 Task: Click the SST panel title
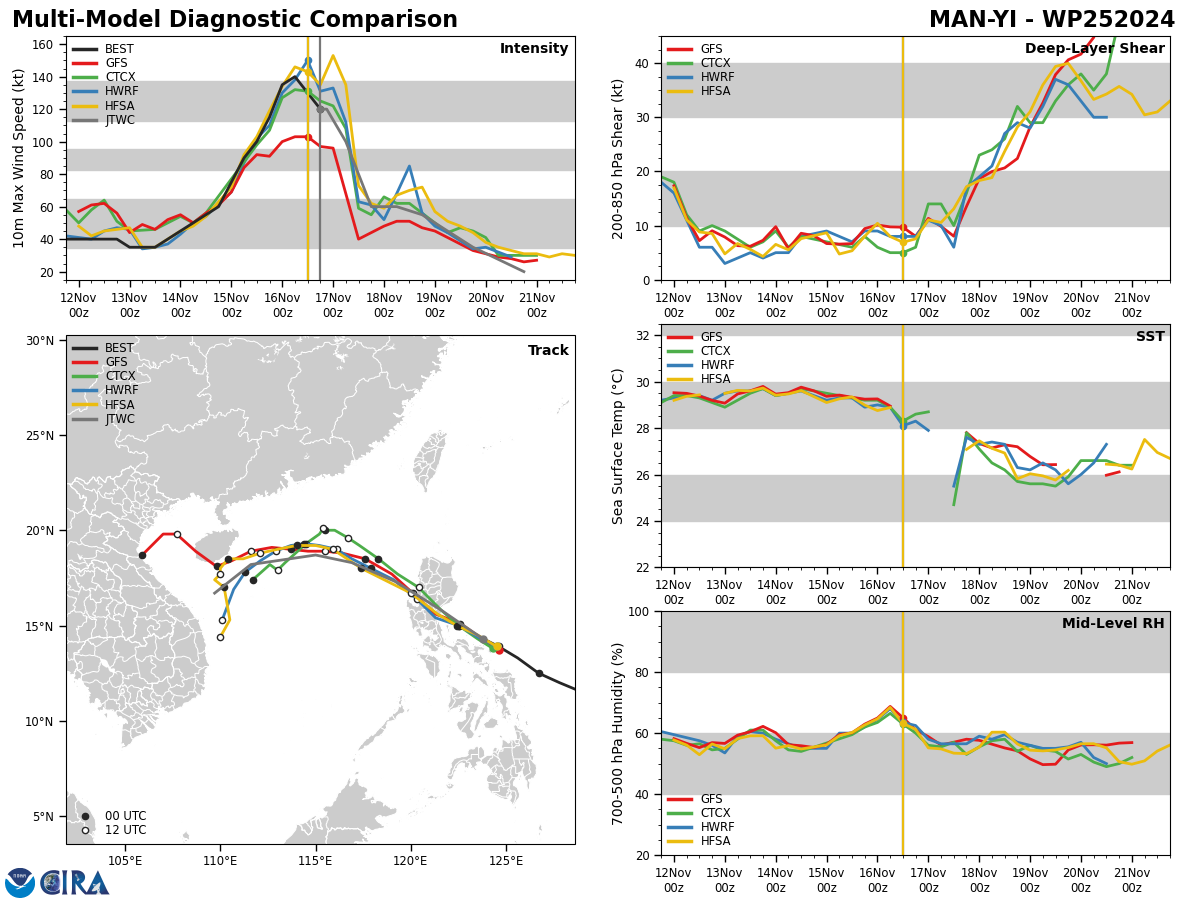(1150, 337)
